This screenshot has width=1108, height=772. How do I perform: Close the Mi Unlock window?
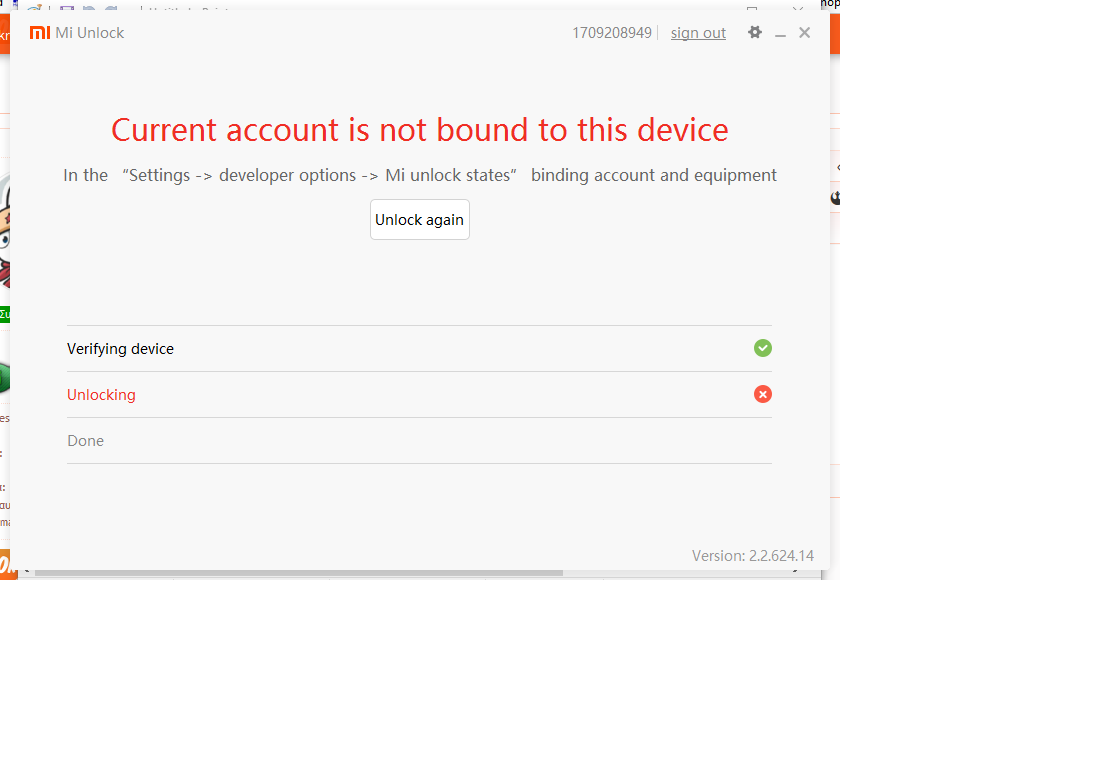[x=805, y=33]
